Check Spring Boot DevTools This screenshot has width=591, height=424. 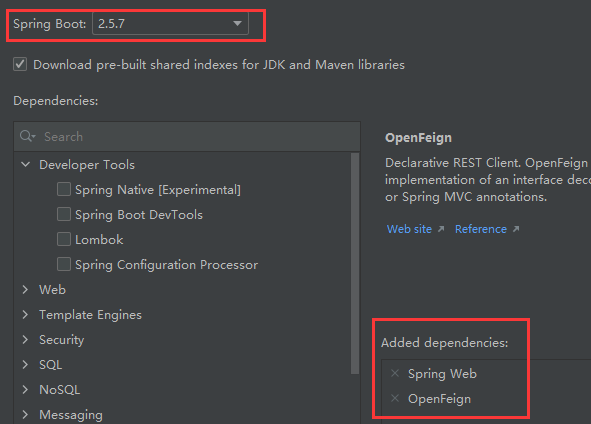click(64, 214)
